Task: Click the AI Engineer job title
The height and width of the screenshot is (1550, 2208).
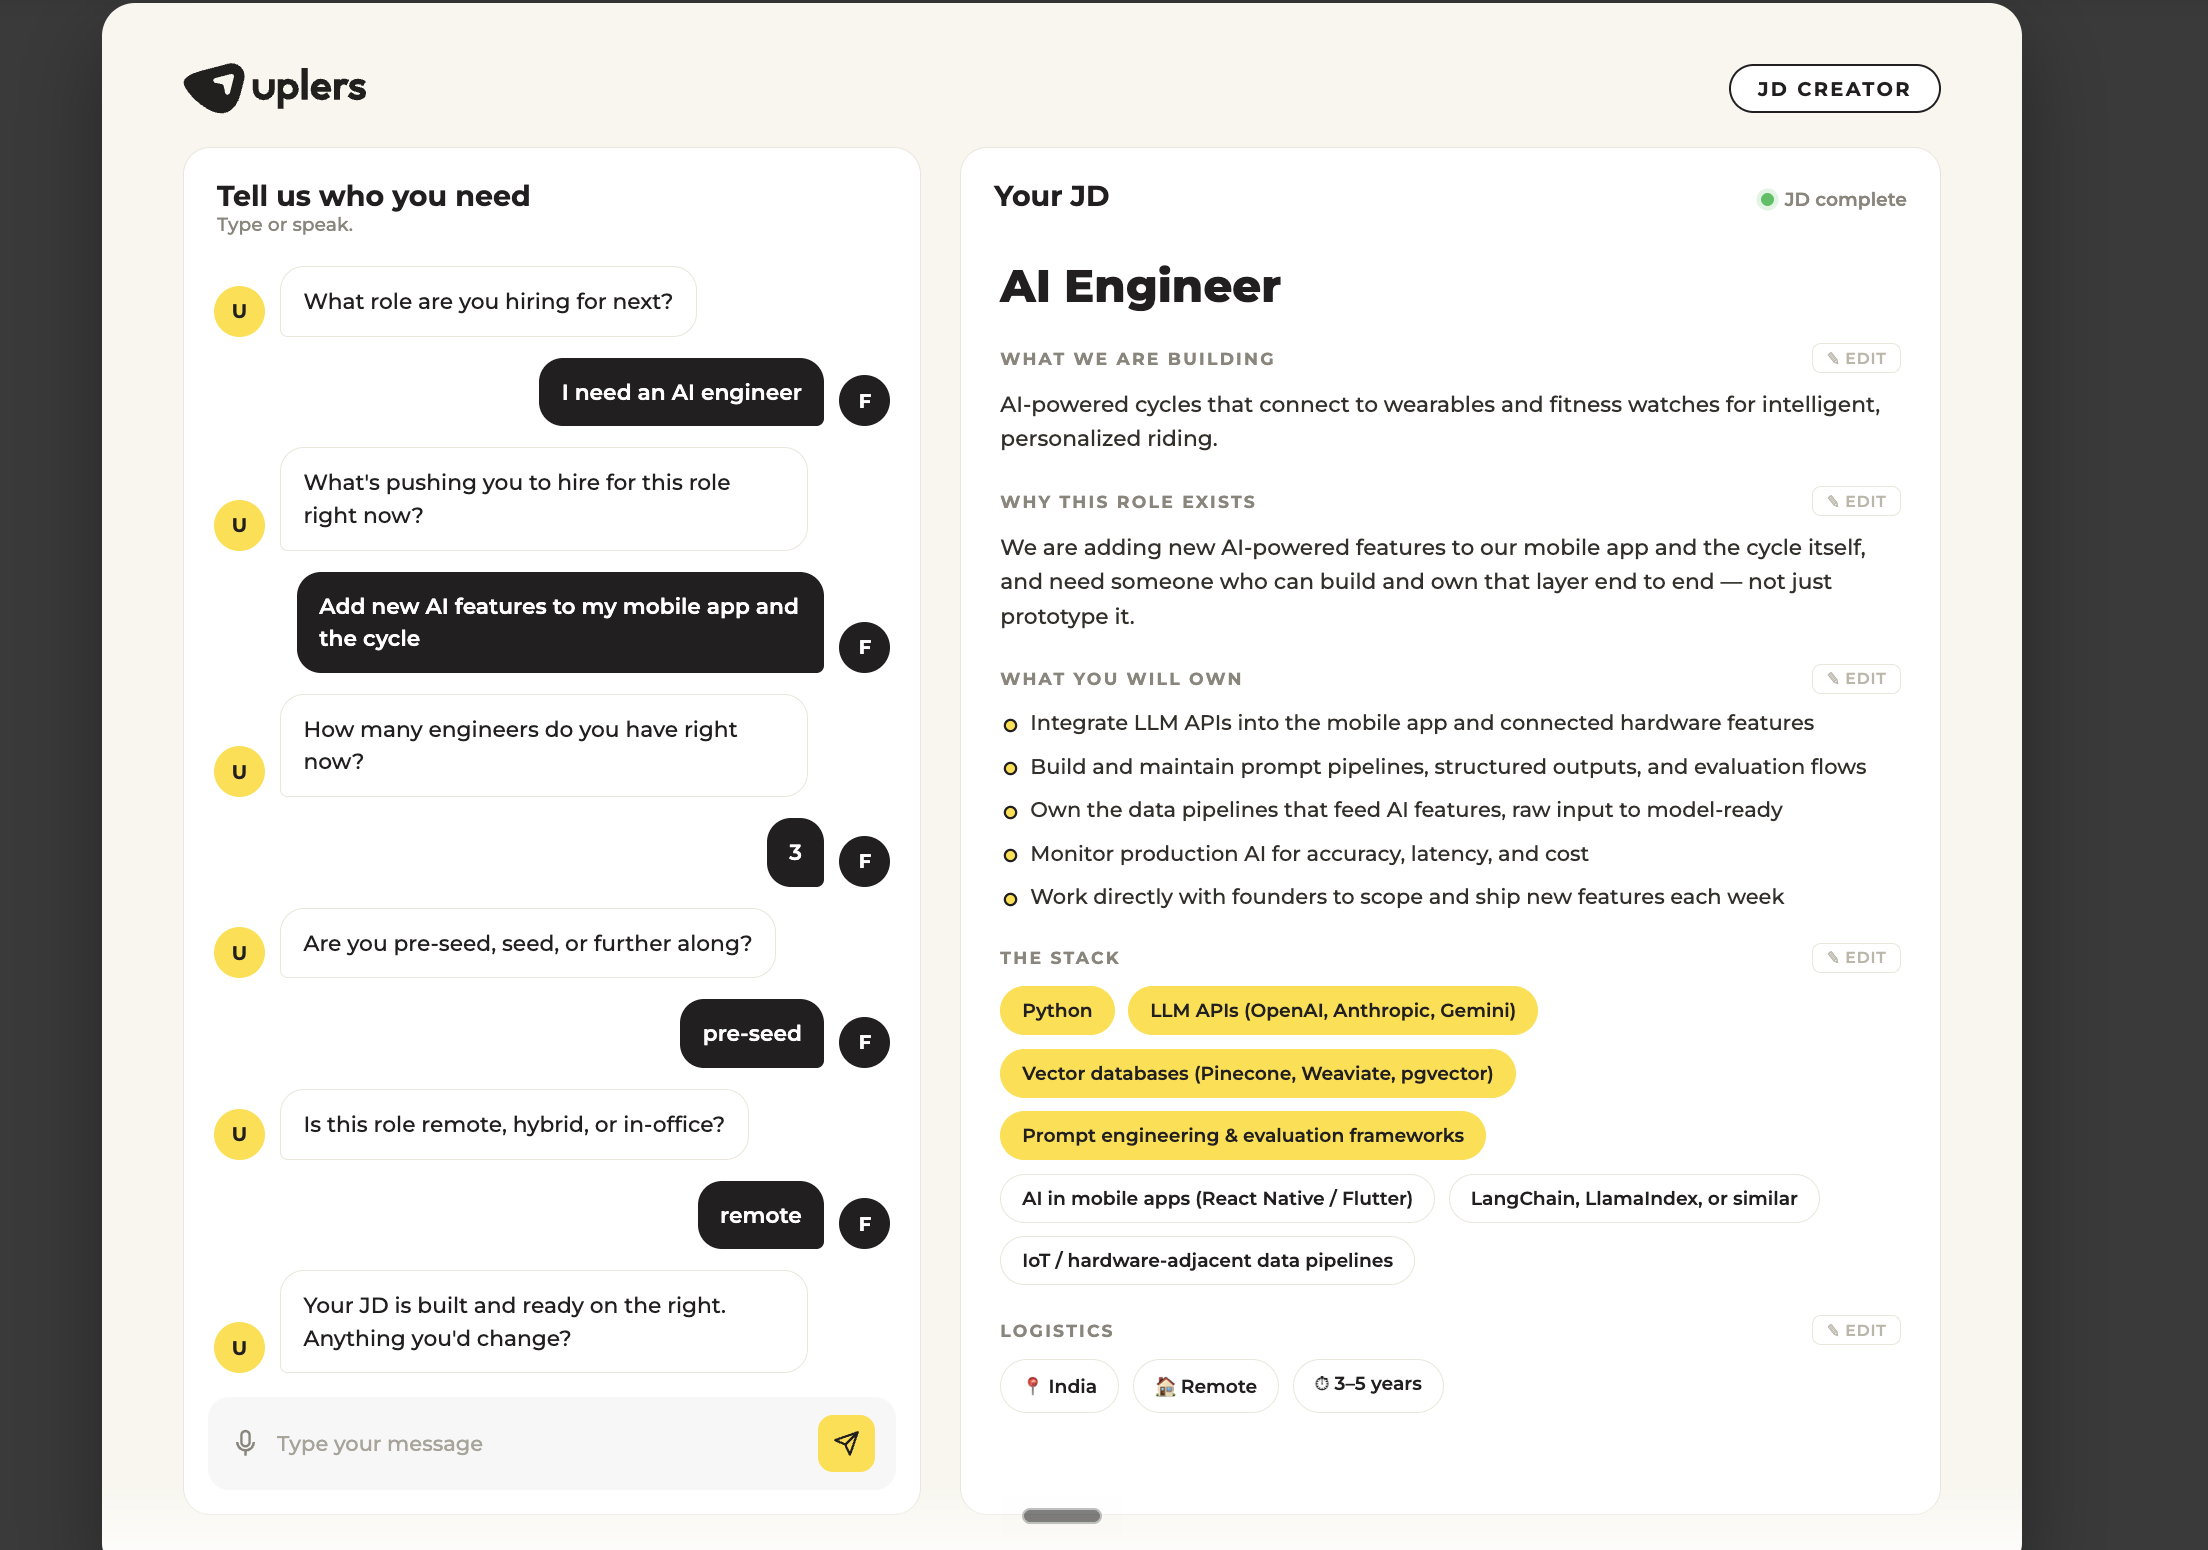Action: (1140, 286)
